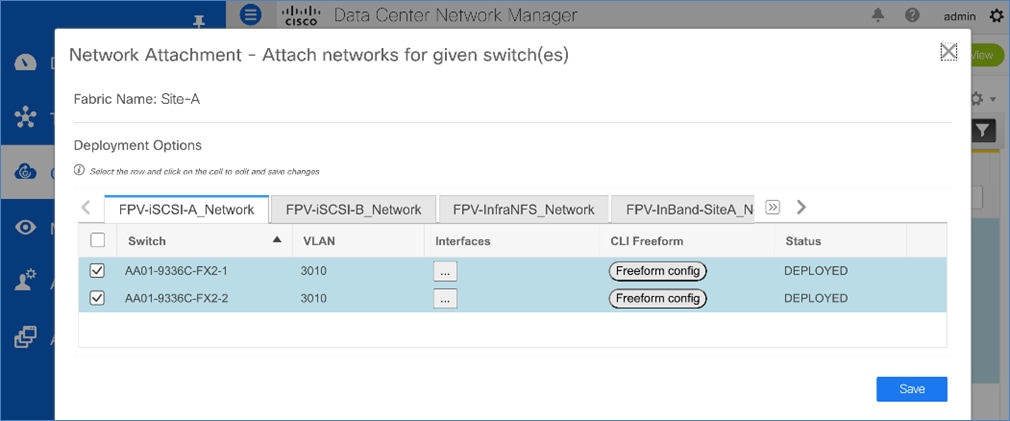Close the Network Attachment dialog
This screenshot has width=1010, height=421.
(x=948, y=51)
